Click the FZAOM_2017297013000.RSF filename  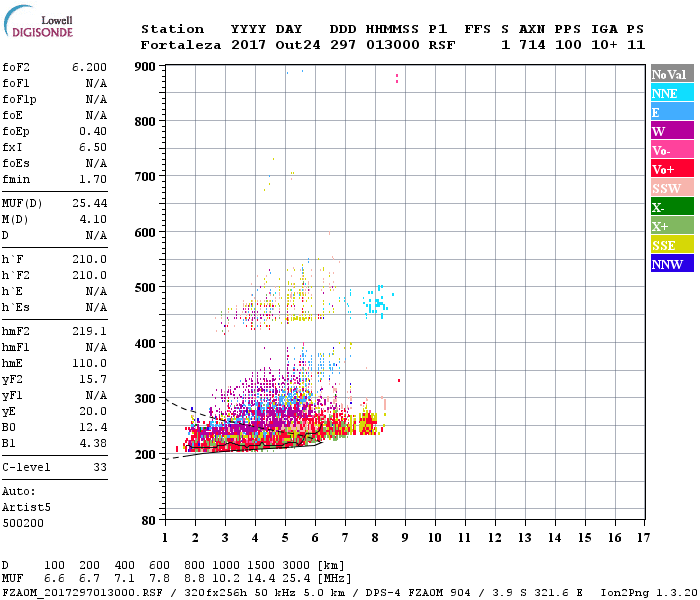point(82,593)
